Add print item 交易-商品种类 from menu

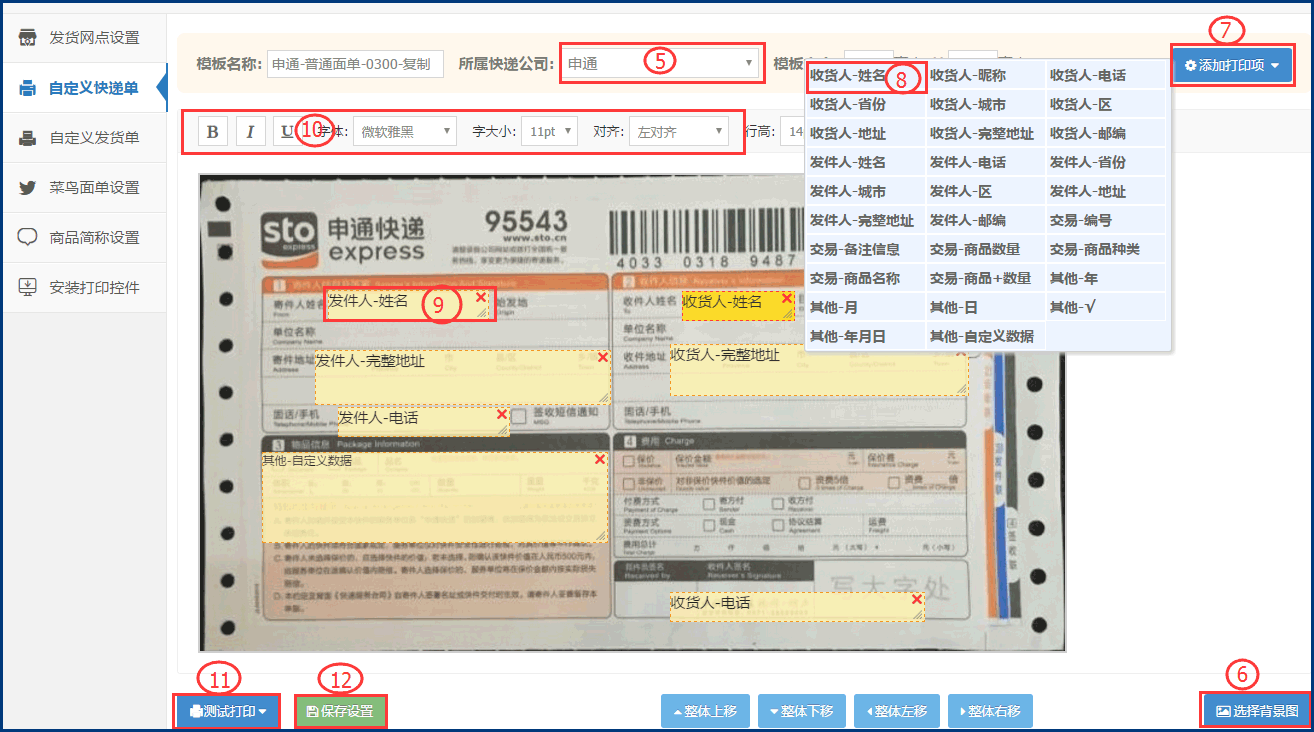click(1105, 249)
